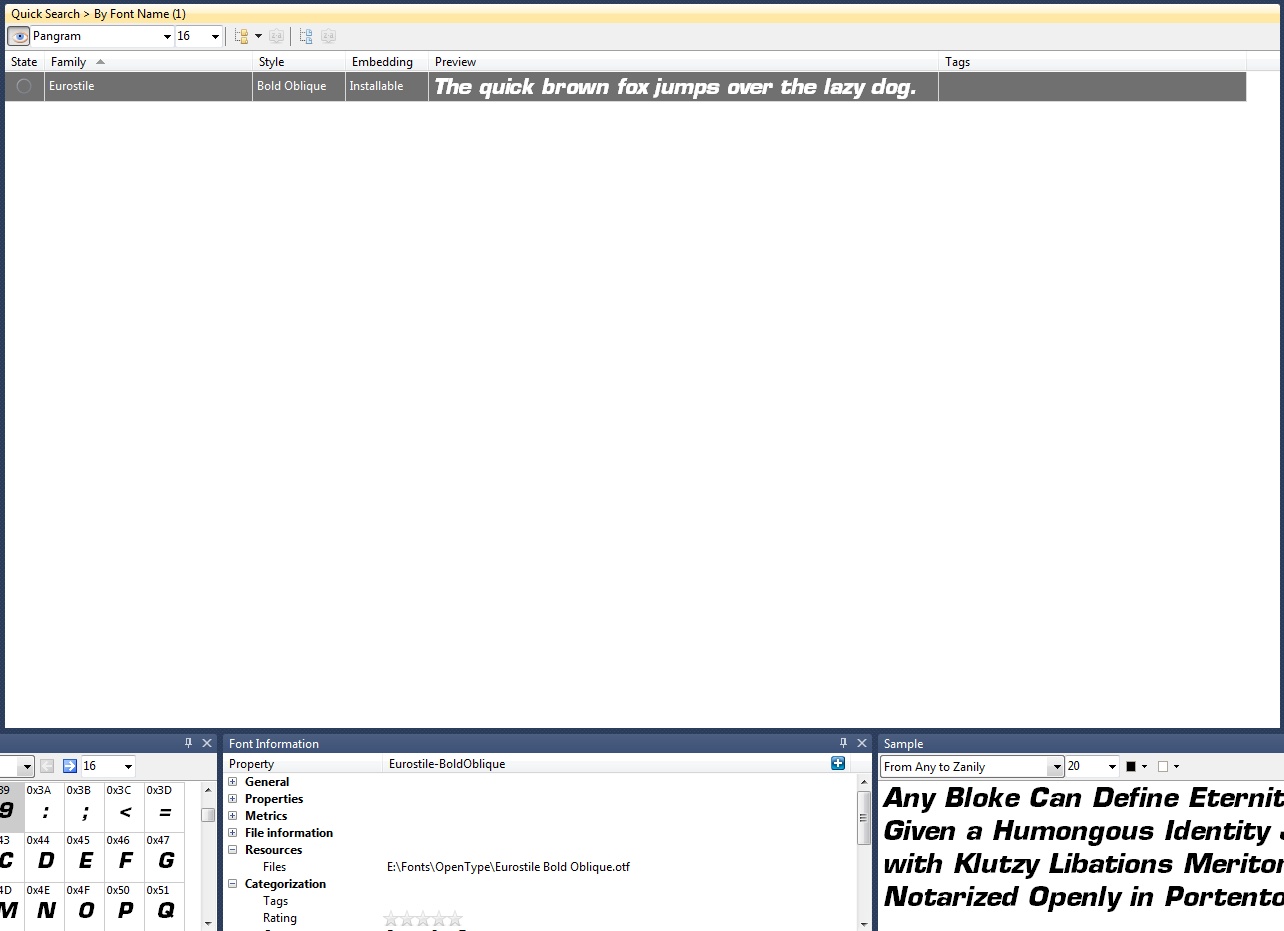1284x931 pixels.
Task: Select the 0x46 F glyph cell
Action: [125, 857]
